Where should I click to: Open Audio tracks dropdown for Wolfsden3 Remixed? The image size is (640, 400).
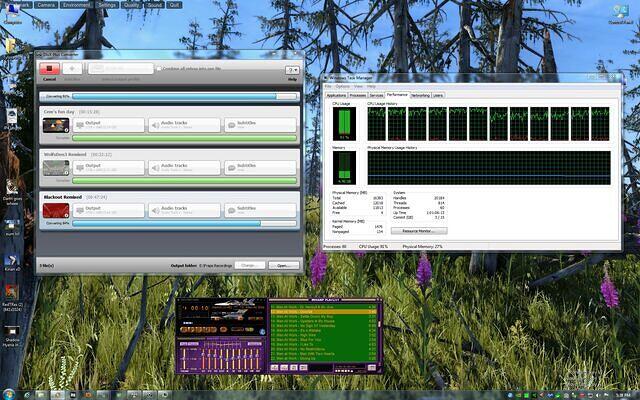(x=185, y=168)
